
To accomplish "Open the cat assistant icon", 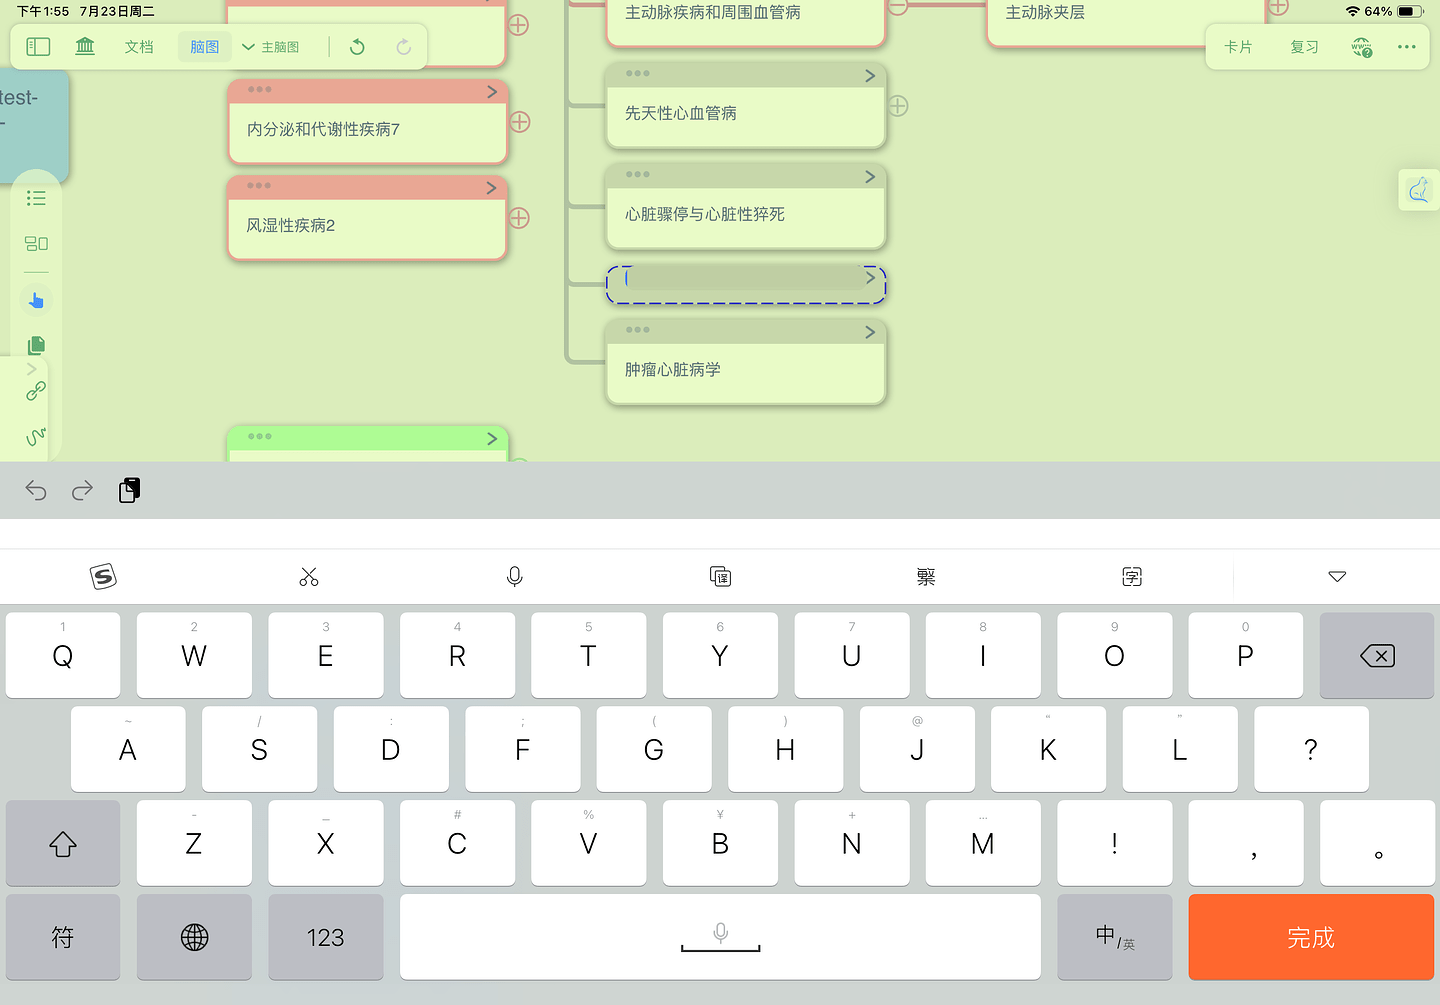I will [x=1419, y=190].
